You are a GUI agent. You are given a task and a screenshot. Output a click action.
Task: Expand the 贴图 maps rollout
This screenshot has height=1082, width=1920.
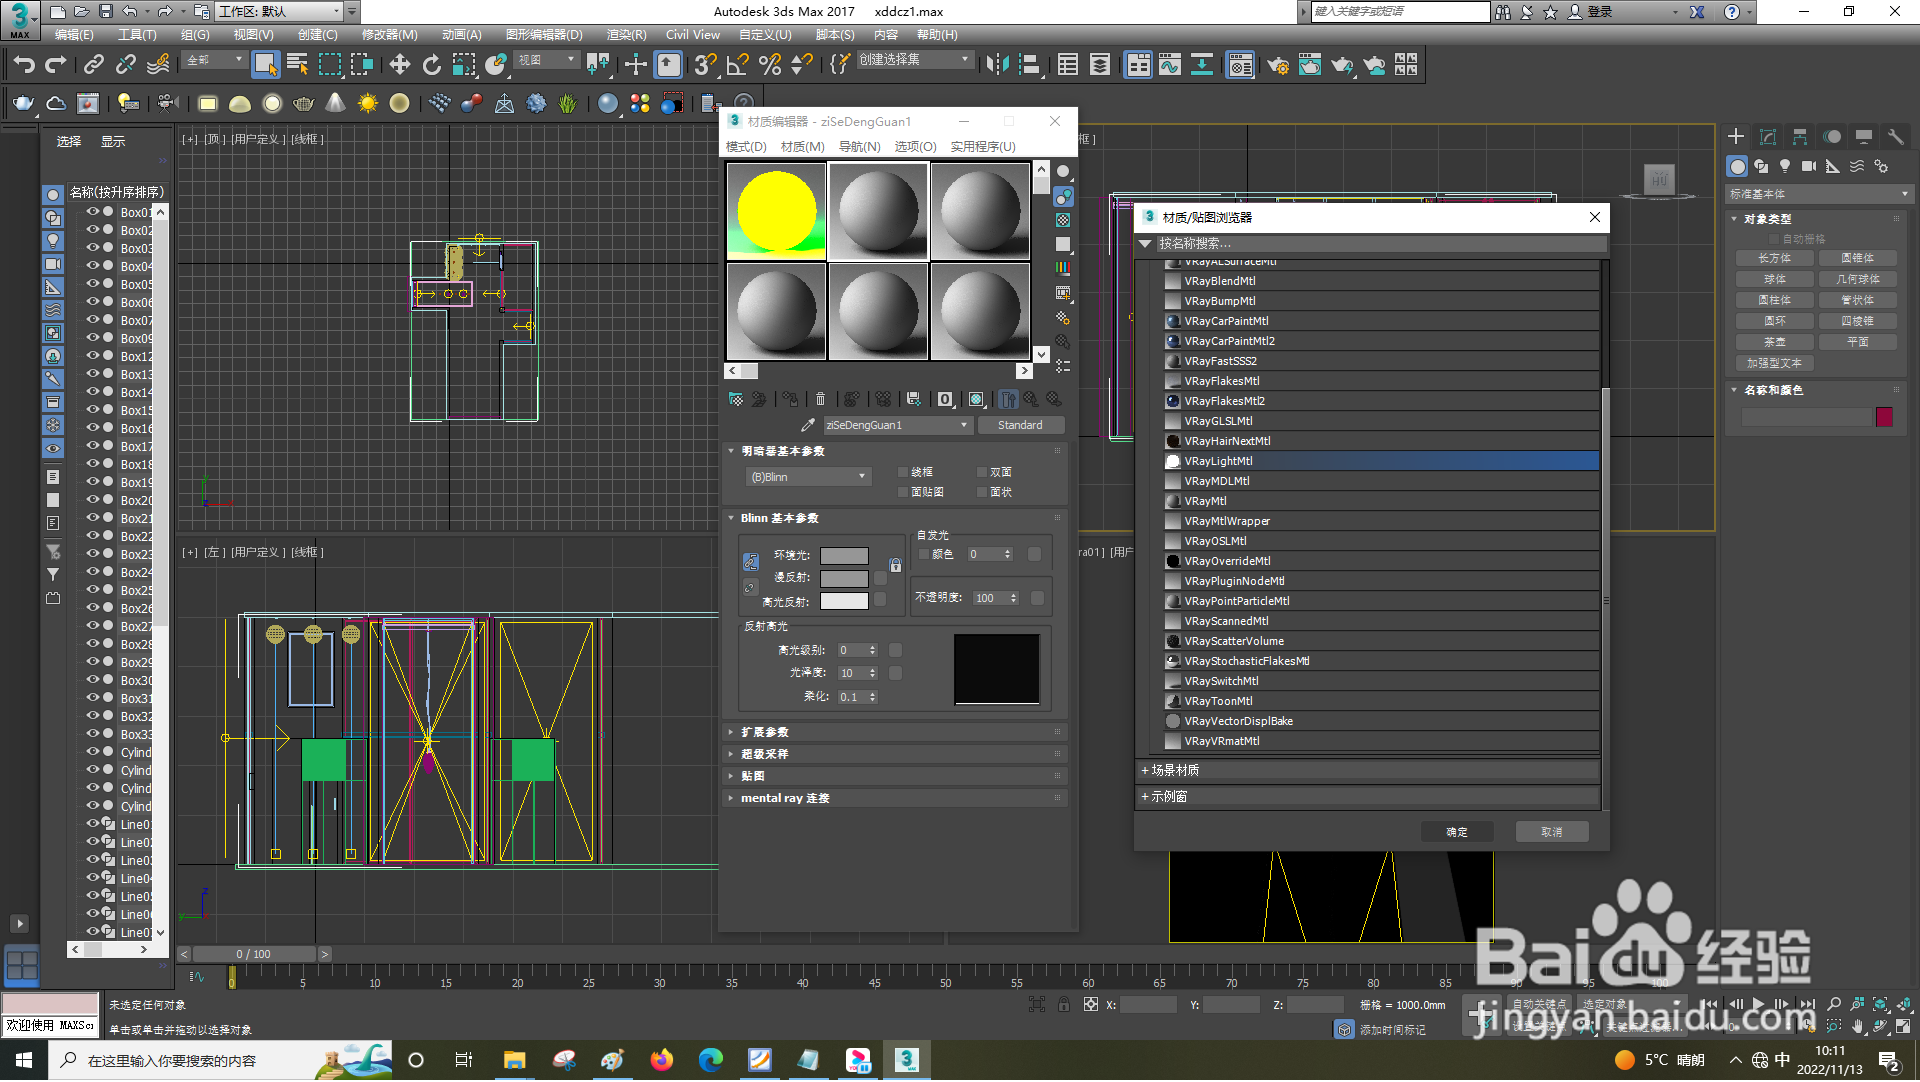click(897, 777)
